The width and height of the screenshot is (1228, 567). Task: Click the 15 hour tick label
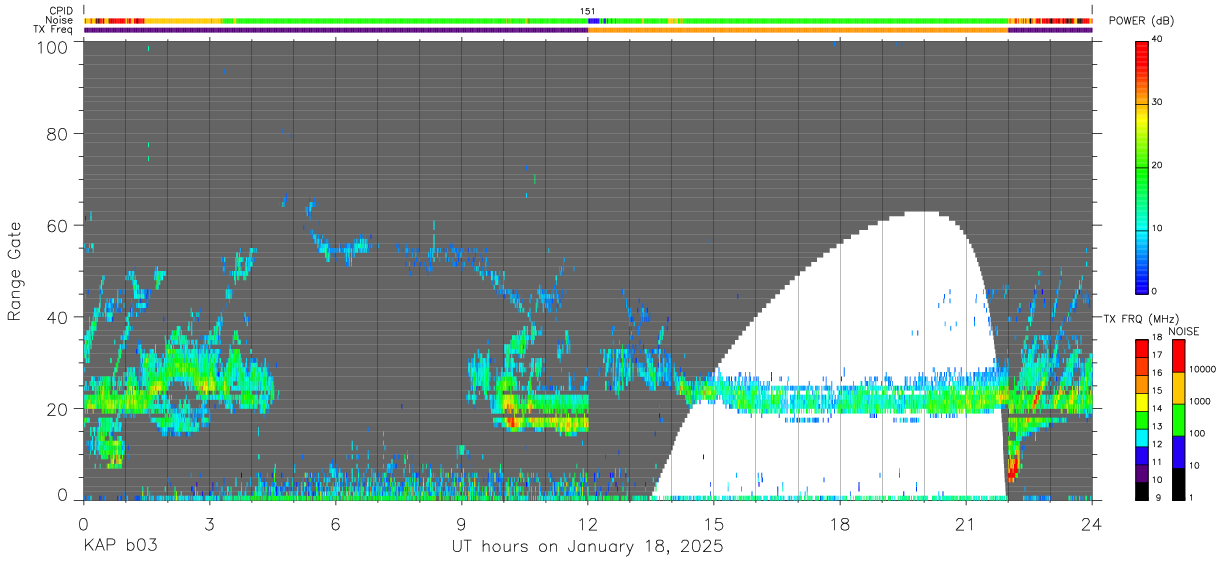[714, 525]
